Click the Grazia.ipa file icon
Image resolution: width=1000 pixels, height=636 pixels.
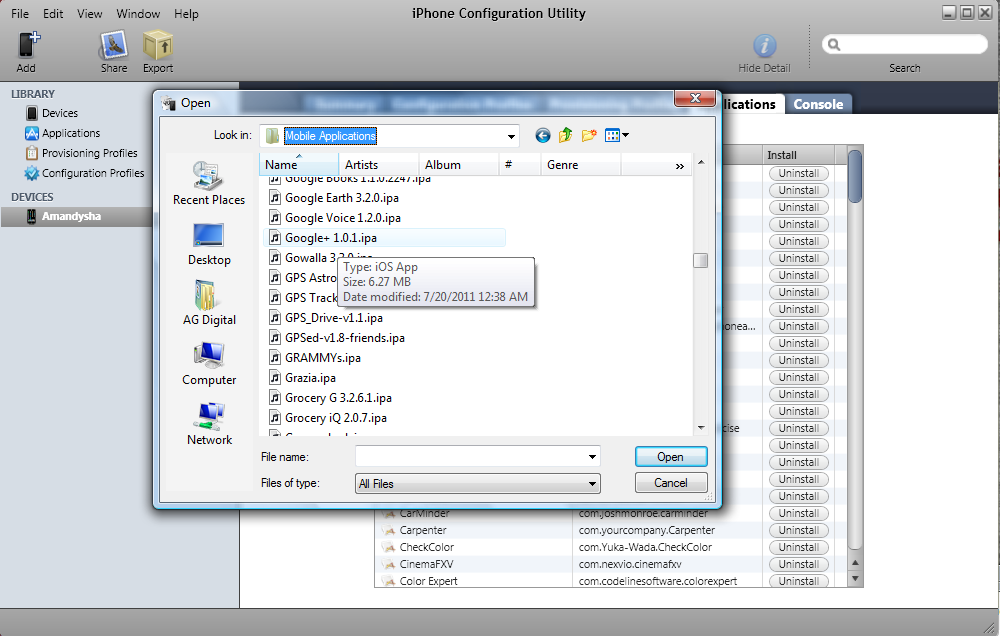(x=274, y=378)
